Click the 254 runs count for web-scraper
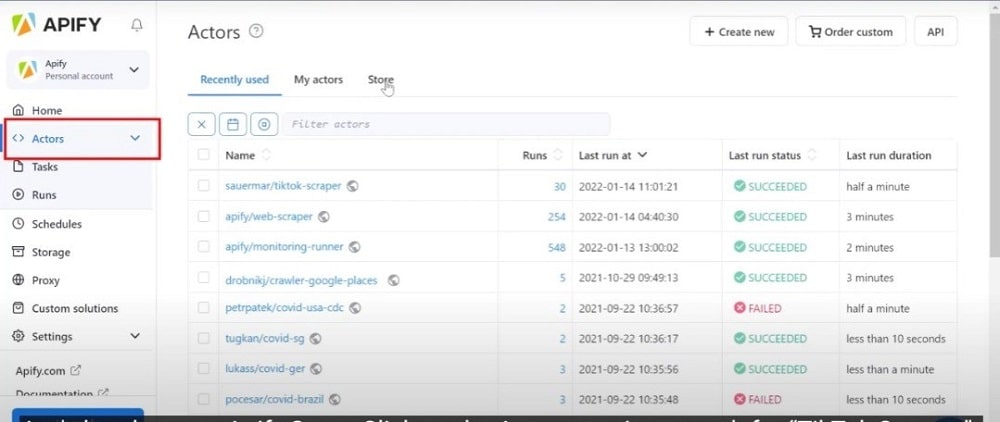Image resolution: width=1000 pixels, height=422 pixels. (x=557, y=217)
